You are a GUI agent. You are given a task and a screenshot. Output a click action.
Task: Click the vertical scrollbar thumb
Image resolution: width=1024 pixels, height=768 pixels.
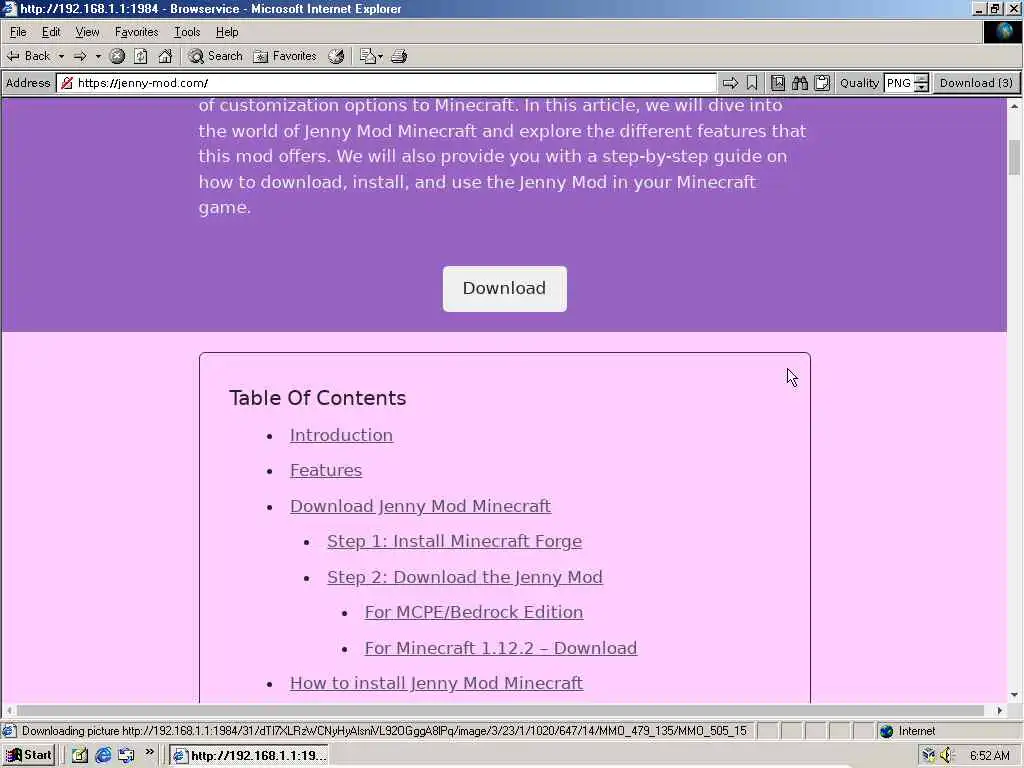1014,157
